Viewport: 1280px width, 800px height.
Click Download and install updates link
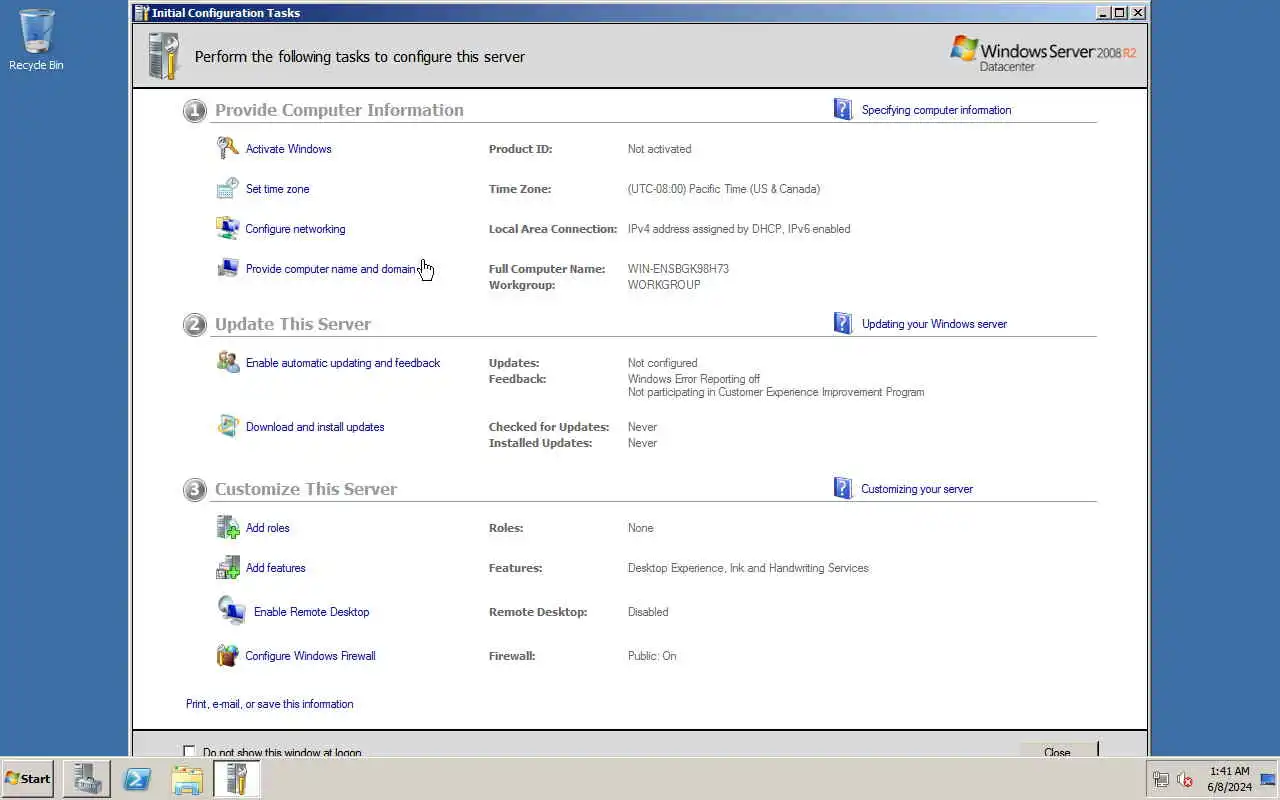[315, 427]
